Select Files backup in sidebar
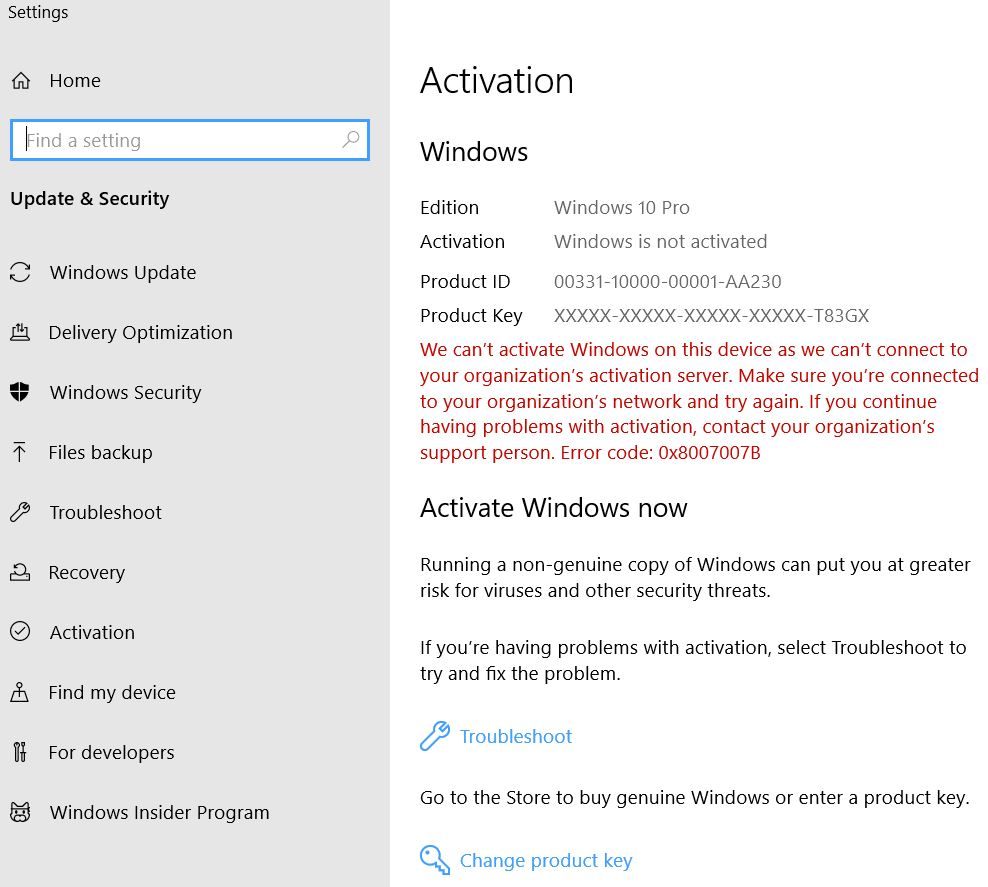 (101, 452)
